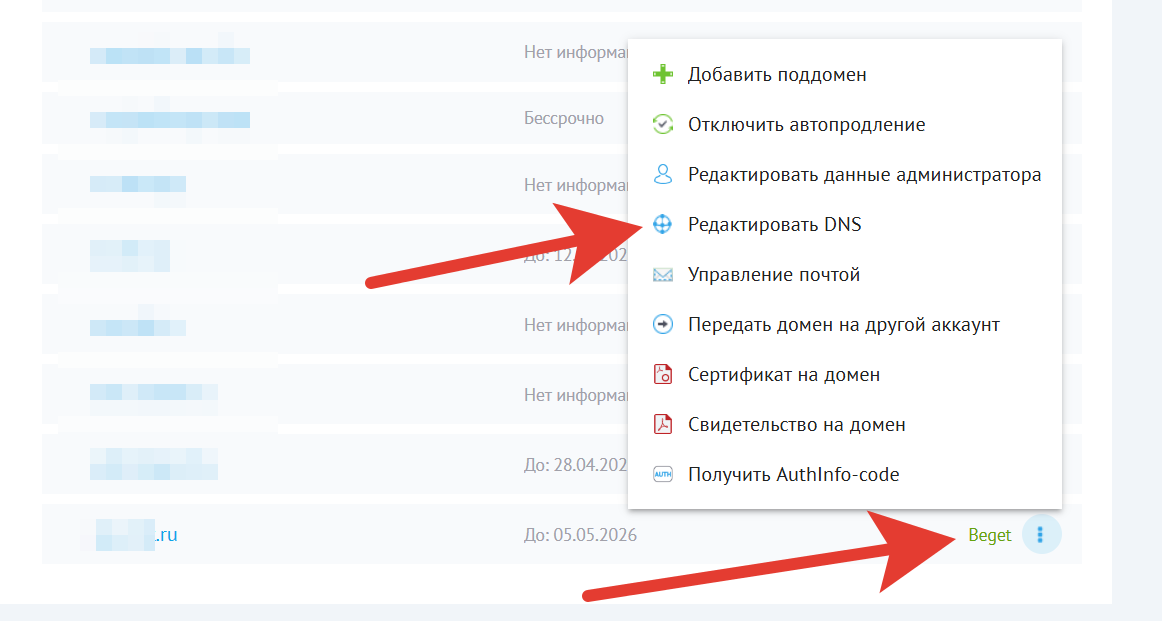Viewport: 1162px width, 621px height.
Task: Select Редактировать данные администратора menu entry
Action: coord(864,175)
